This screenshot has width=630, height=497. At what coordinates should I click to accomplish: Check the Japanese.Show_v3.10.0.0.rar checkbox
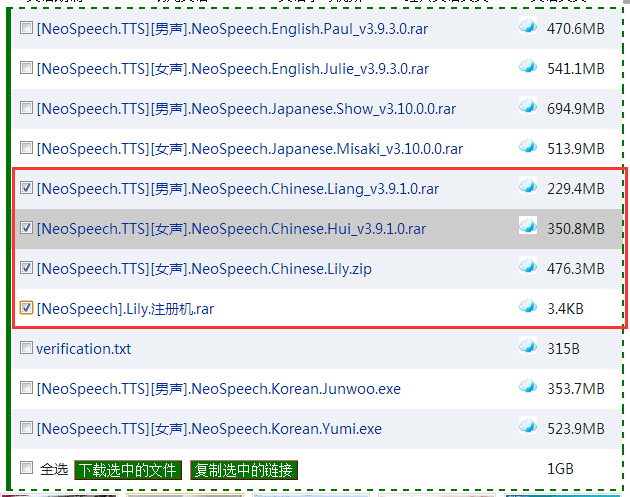(x=27, y=108)
